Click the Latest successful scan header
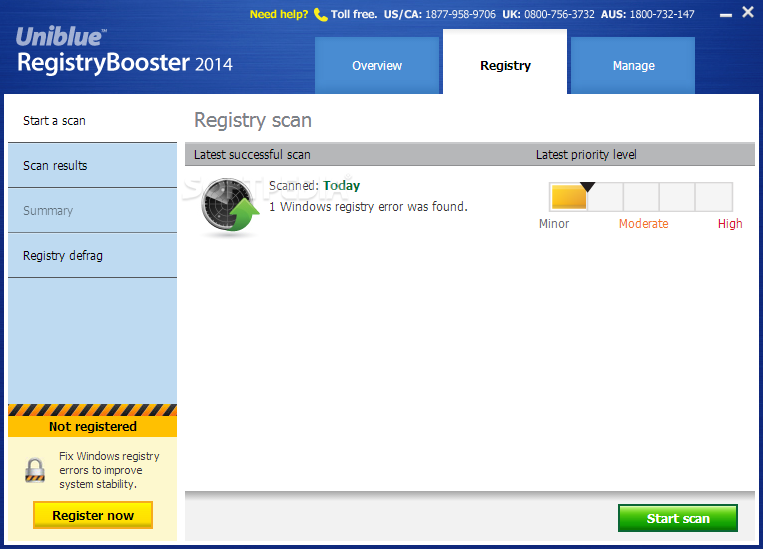Image resolution: width=763 pixels, height=549 pixels. tap(252, 155)
